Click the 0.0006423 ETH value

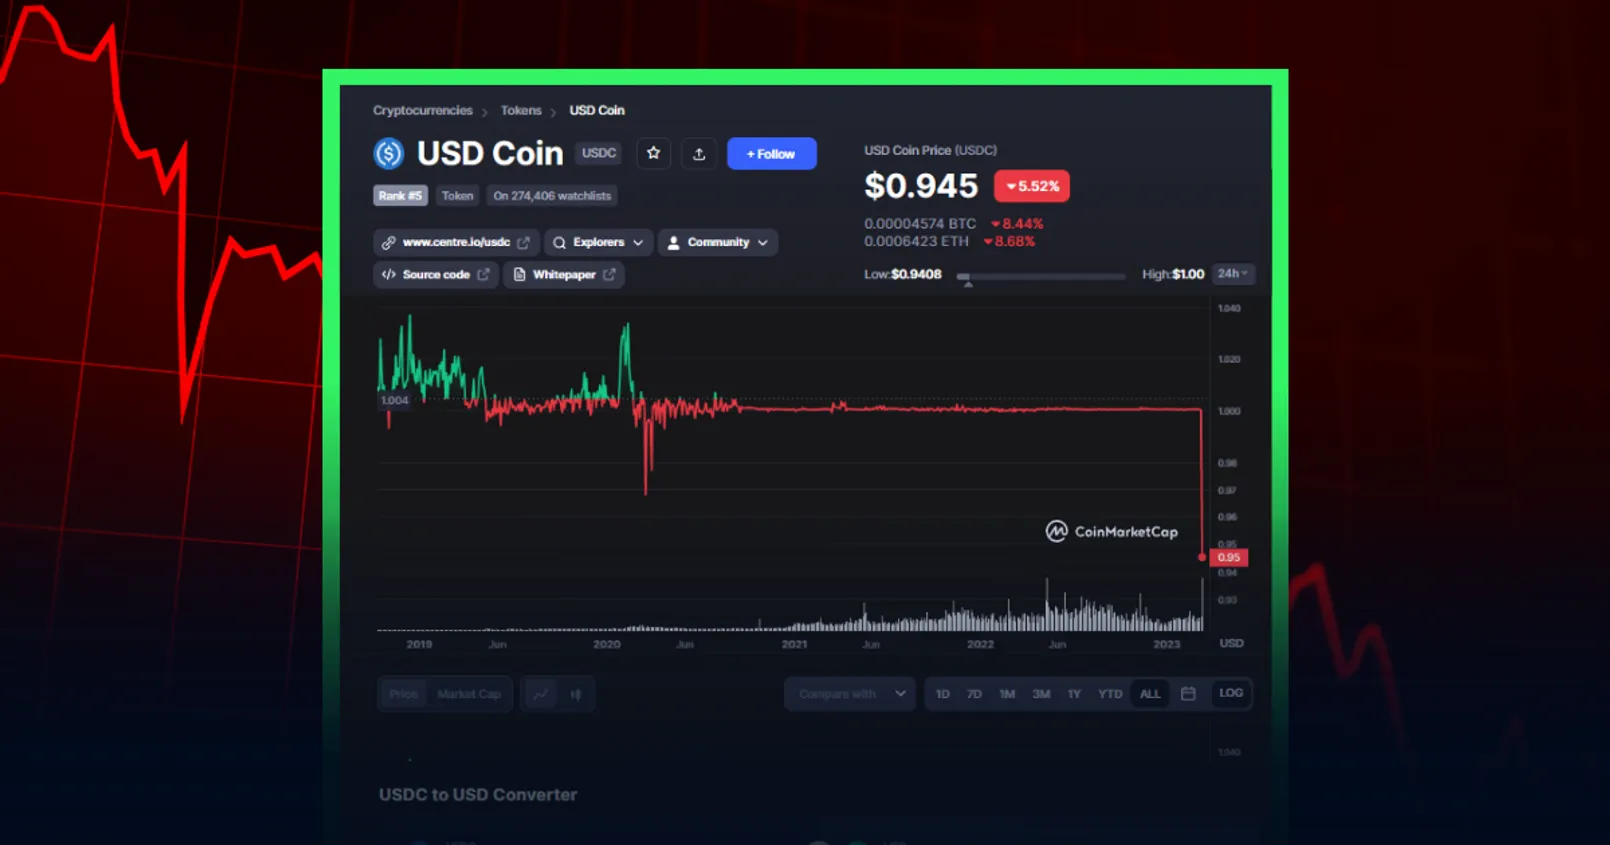click(x=916, y=241)
